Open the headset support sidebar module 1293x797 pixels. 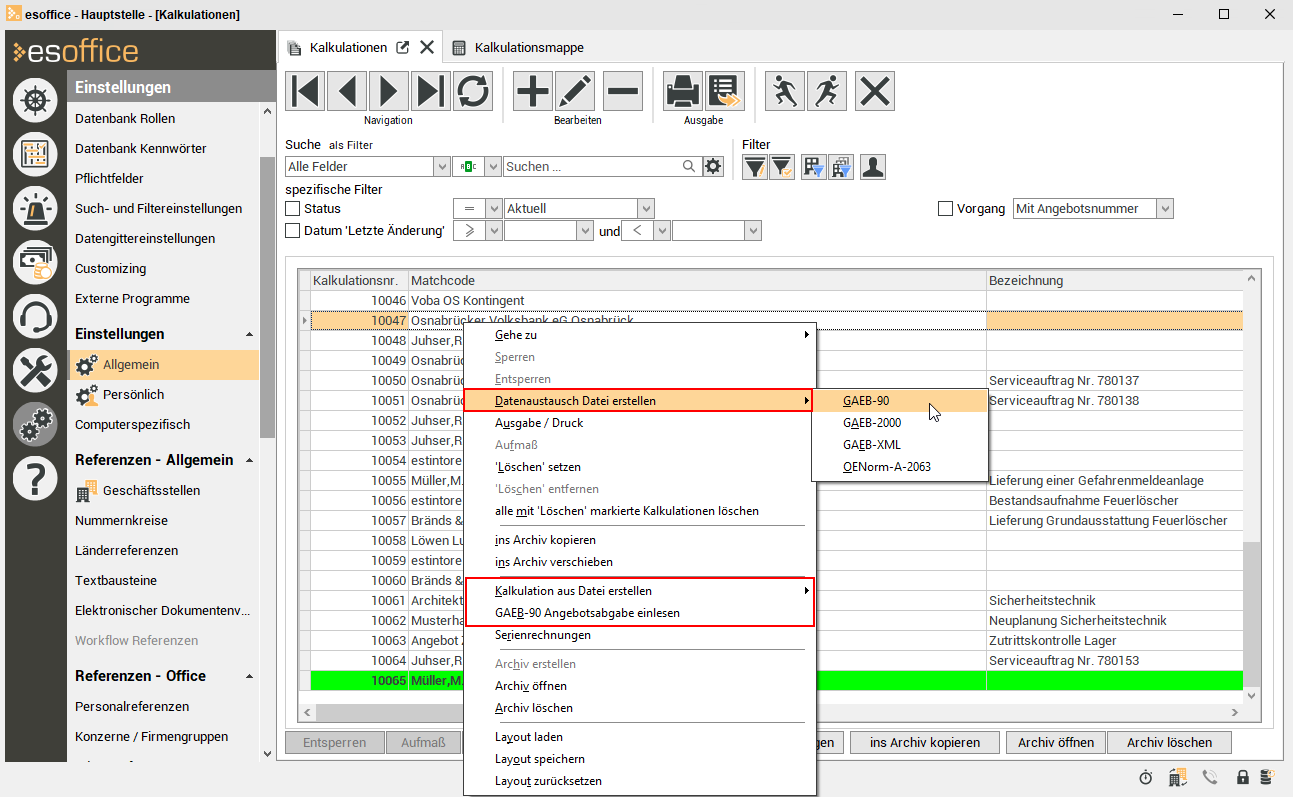click(x=35, y=316)
